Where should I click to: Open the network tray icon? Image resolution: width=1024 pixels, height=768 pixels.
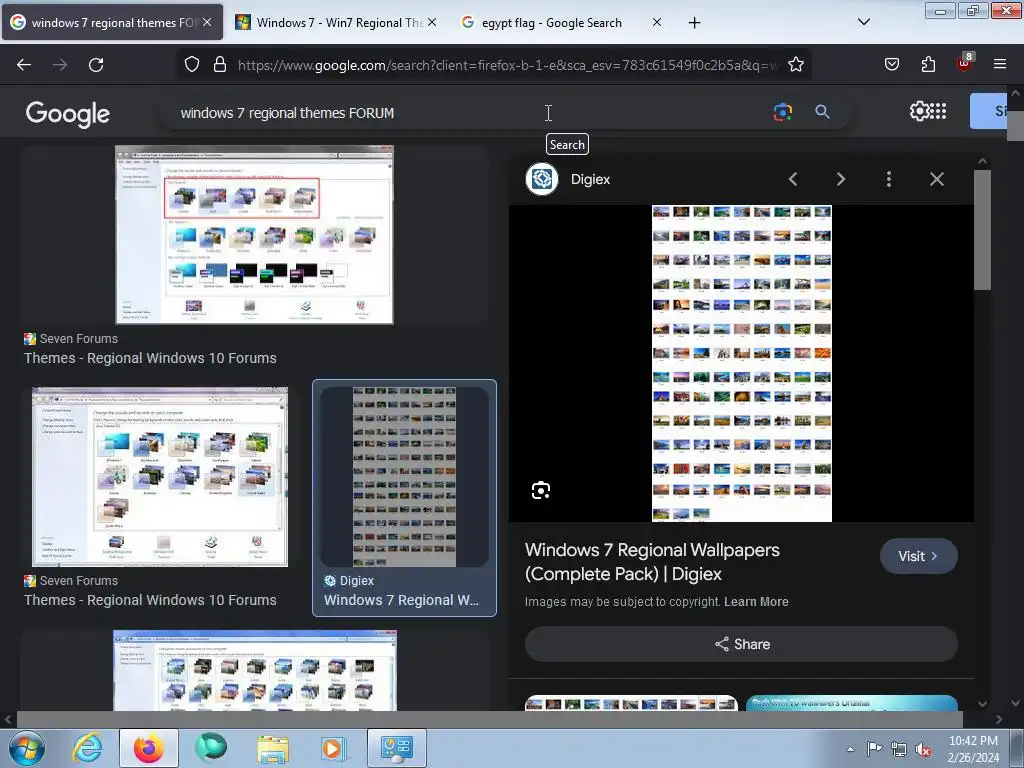click(x=899, y=749)
